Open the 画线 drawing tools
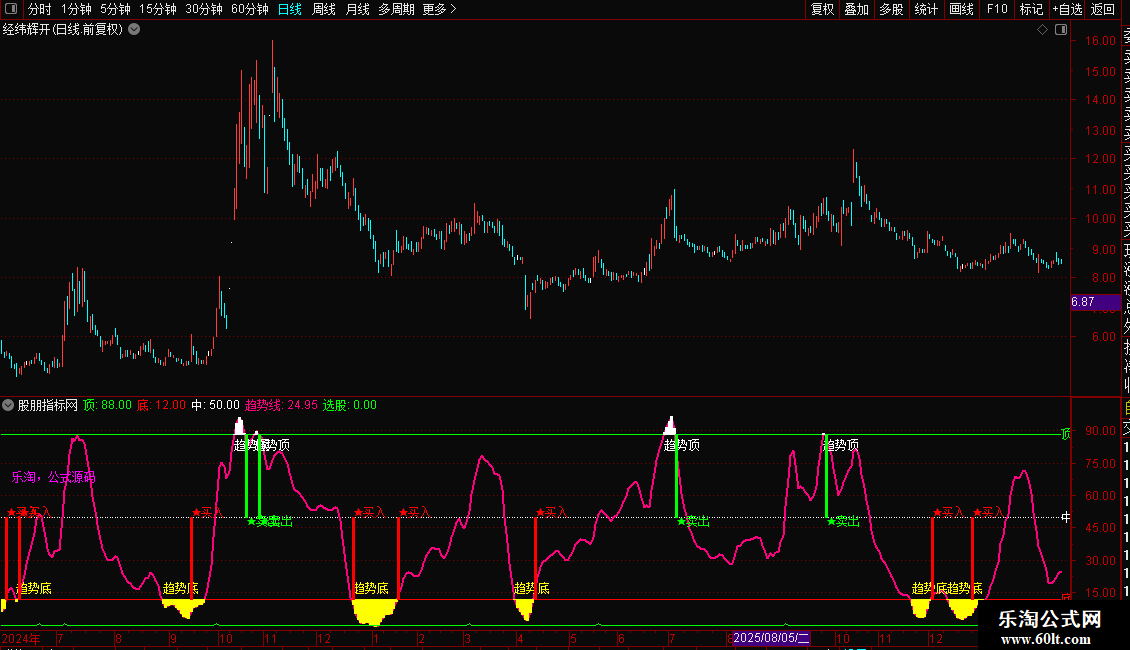The height and width of the screenshot is (650, 1130). [x=961, y=9]
